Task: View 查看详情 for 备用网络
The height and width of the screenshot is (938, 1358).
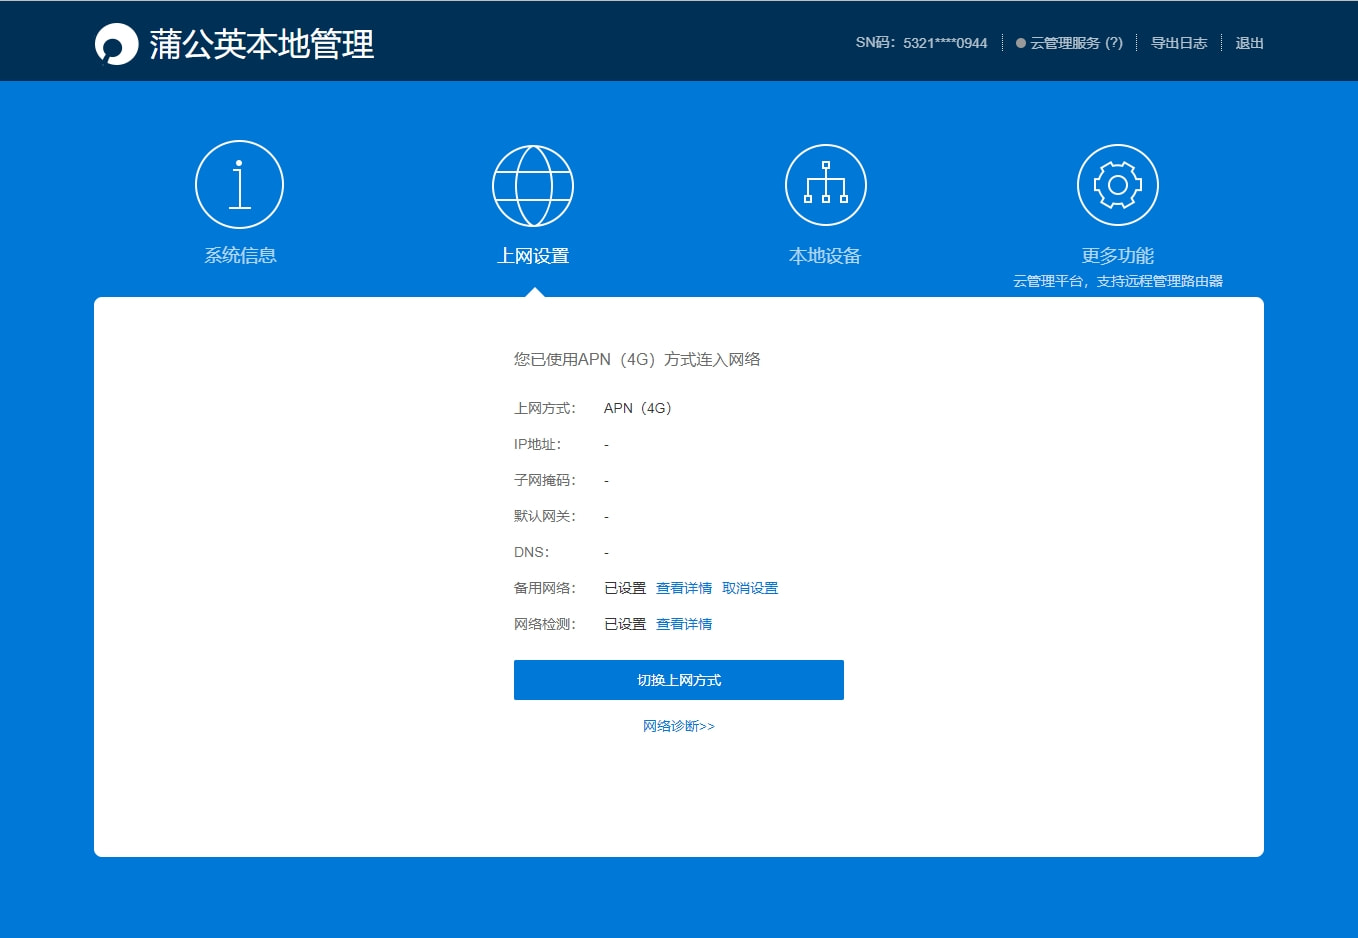Action: click(684, 588)
